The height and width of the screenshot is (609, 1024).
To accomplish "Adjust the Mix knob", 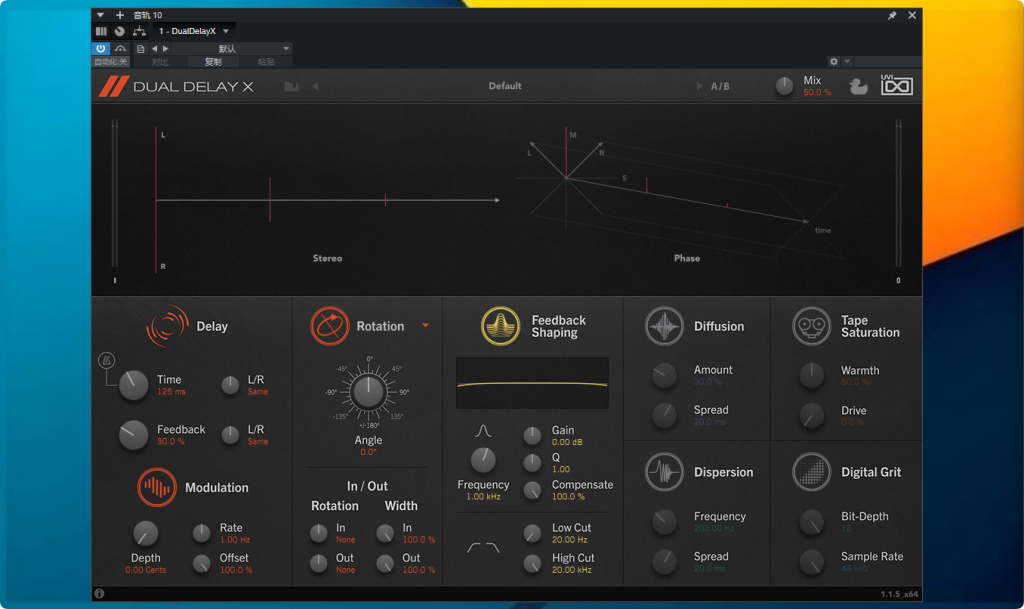I will (x=784, y=86).
